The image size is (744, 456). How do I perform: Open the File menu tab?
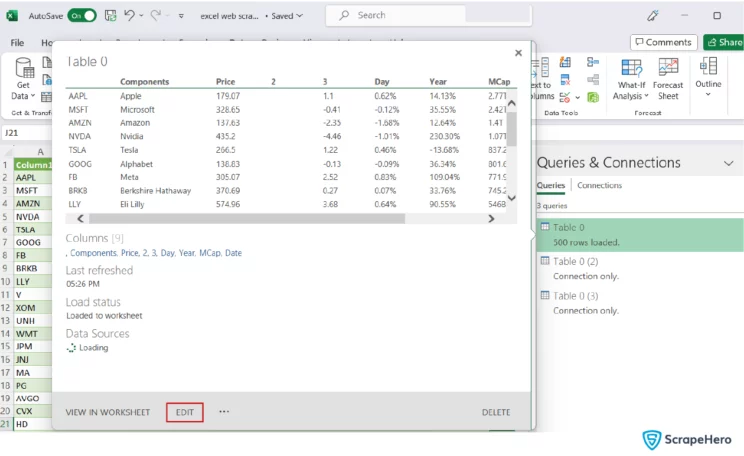(x=17, y=43)
